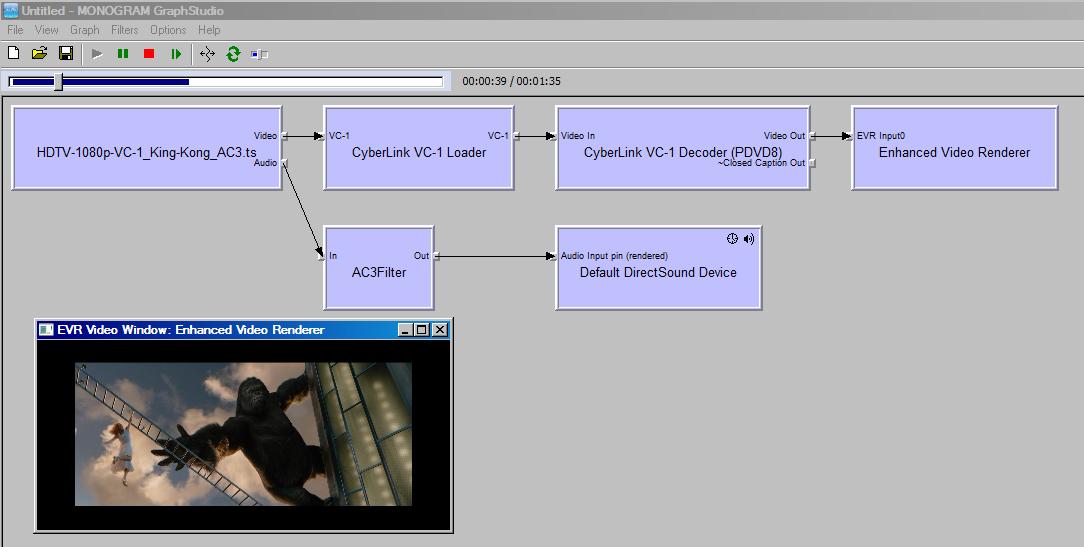Close the EVR Video Window
This screenshot has height=547, width=1084.
440,331
